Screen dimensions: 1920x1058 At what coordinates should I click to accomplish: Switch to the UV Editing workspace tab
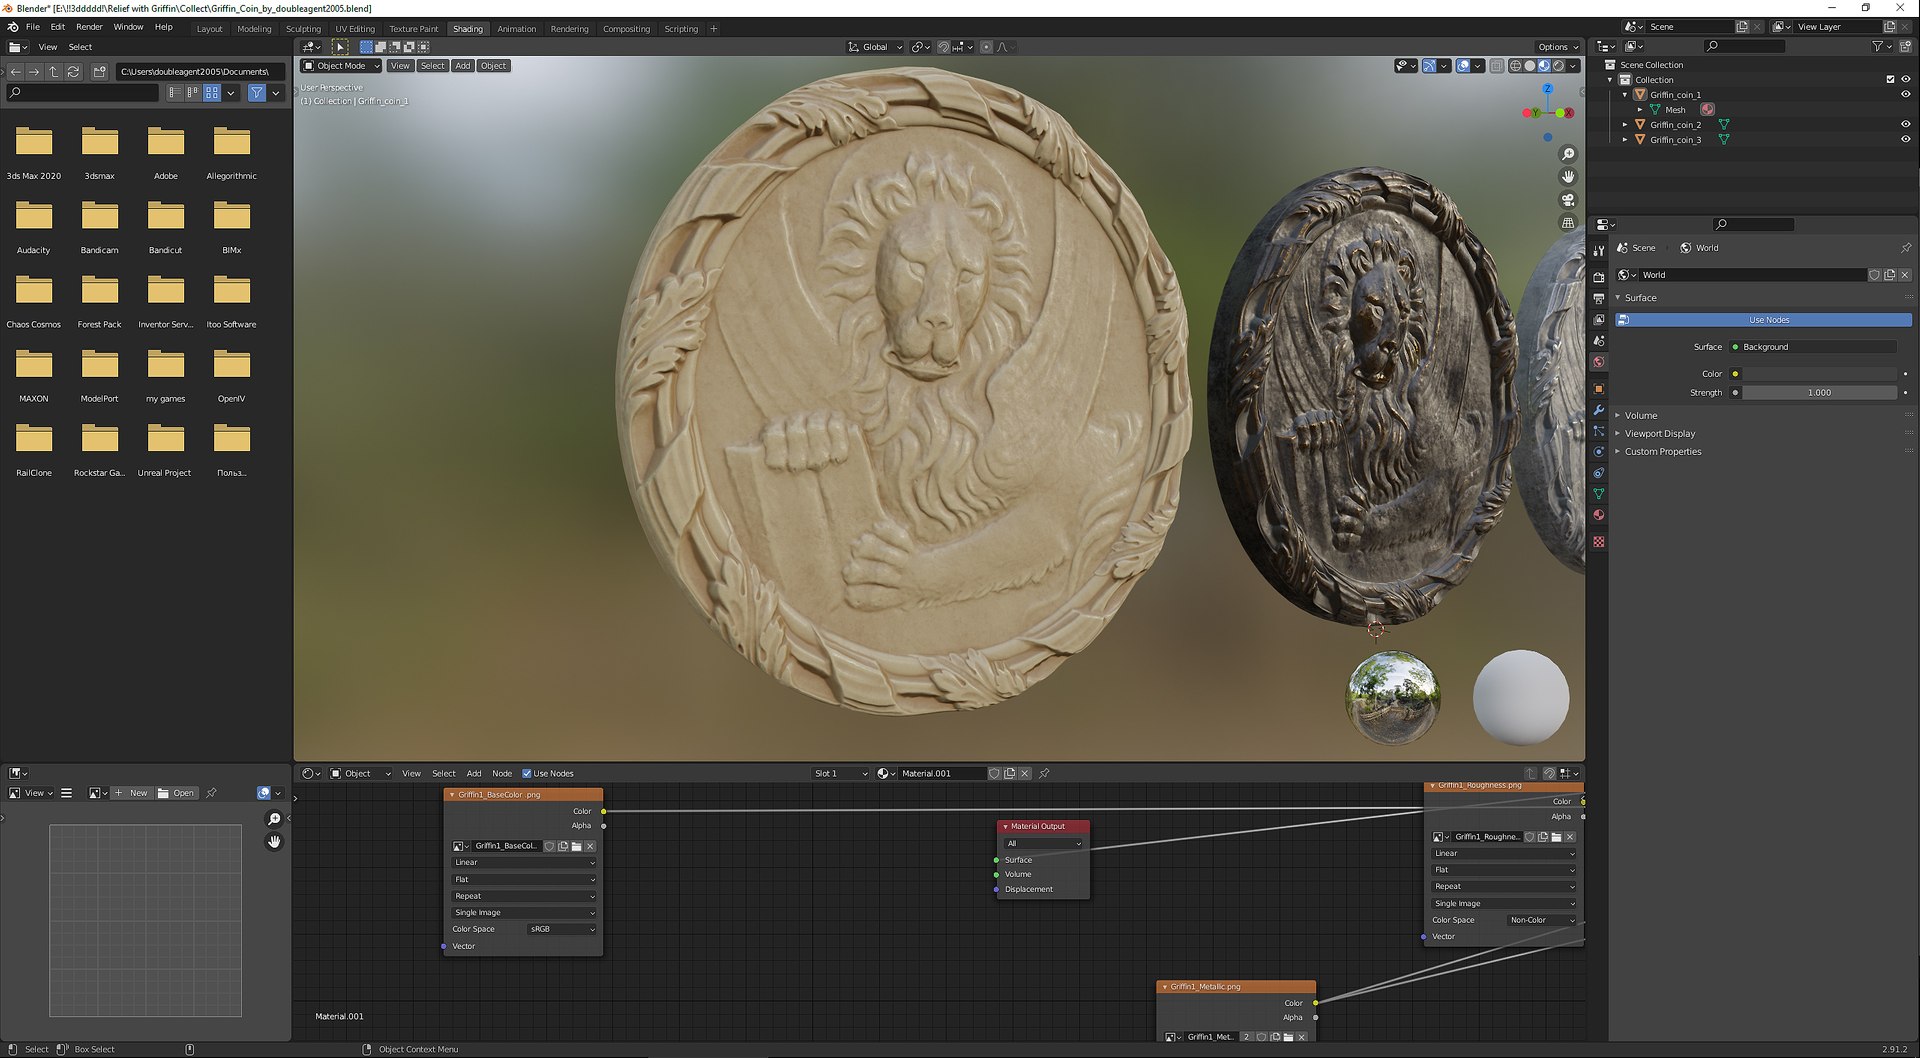tap(355, 29)
